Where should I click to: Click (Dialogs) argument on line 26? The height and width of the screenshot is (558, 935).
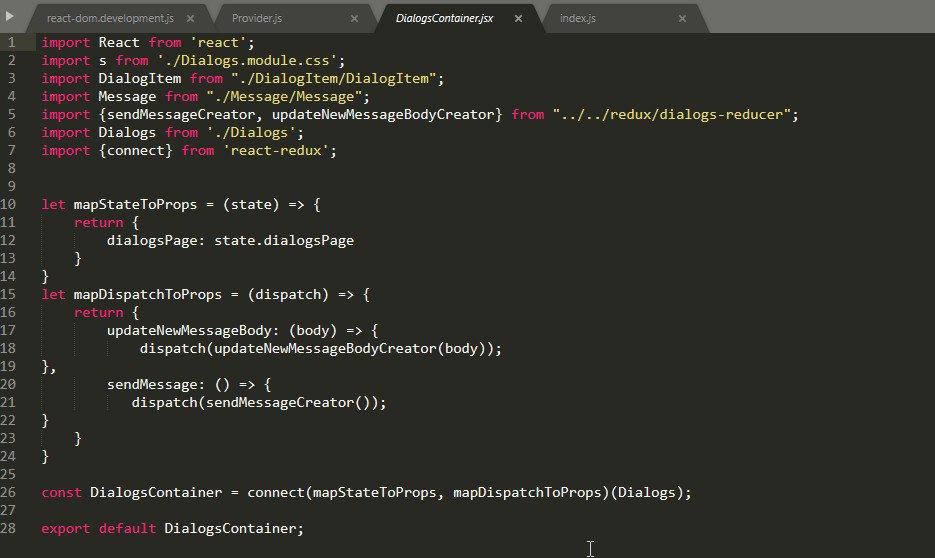coord(646,492)
